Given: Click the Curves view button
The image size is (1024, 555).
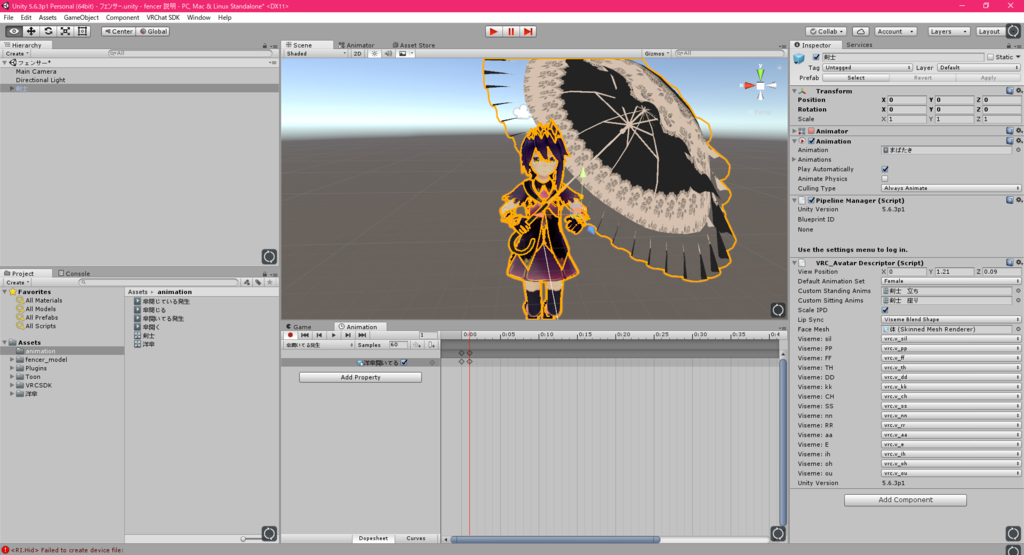Looking at the screenshot, I should [x=416, y=539].
